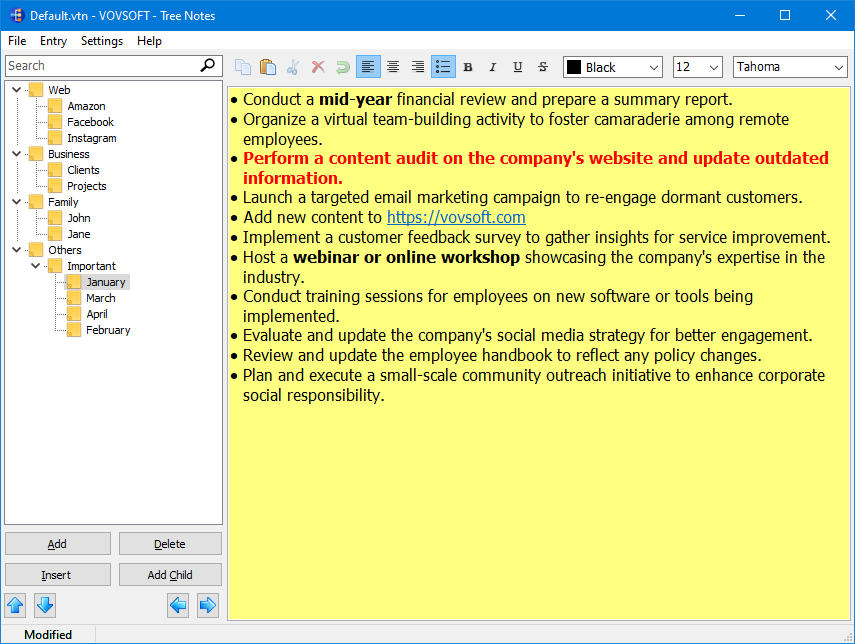The width and height of the screenshot is (855, 644).
Task: Click the Copy icon in toolbar
Action: [243, 67]
